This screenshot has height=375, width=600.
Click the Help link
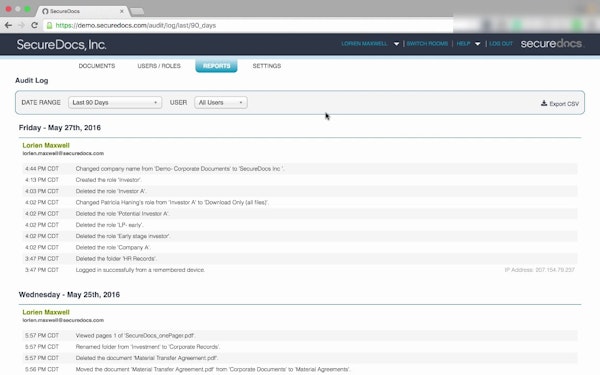(463, 44)
